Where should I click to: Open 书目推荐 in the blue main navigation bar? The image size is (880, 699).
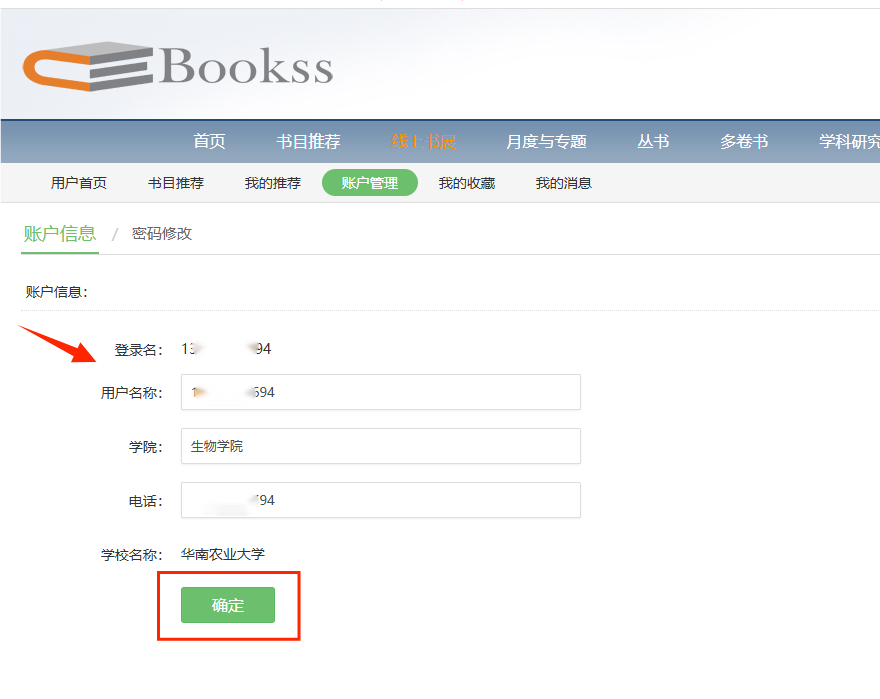point(308,141)
